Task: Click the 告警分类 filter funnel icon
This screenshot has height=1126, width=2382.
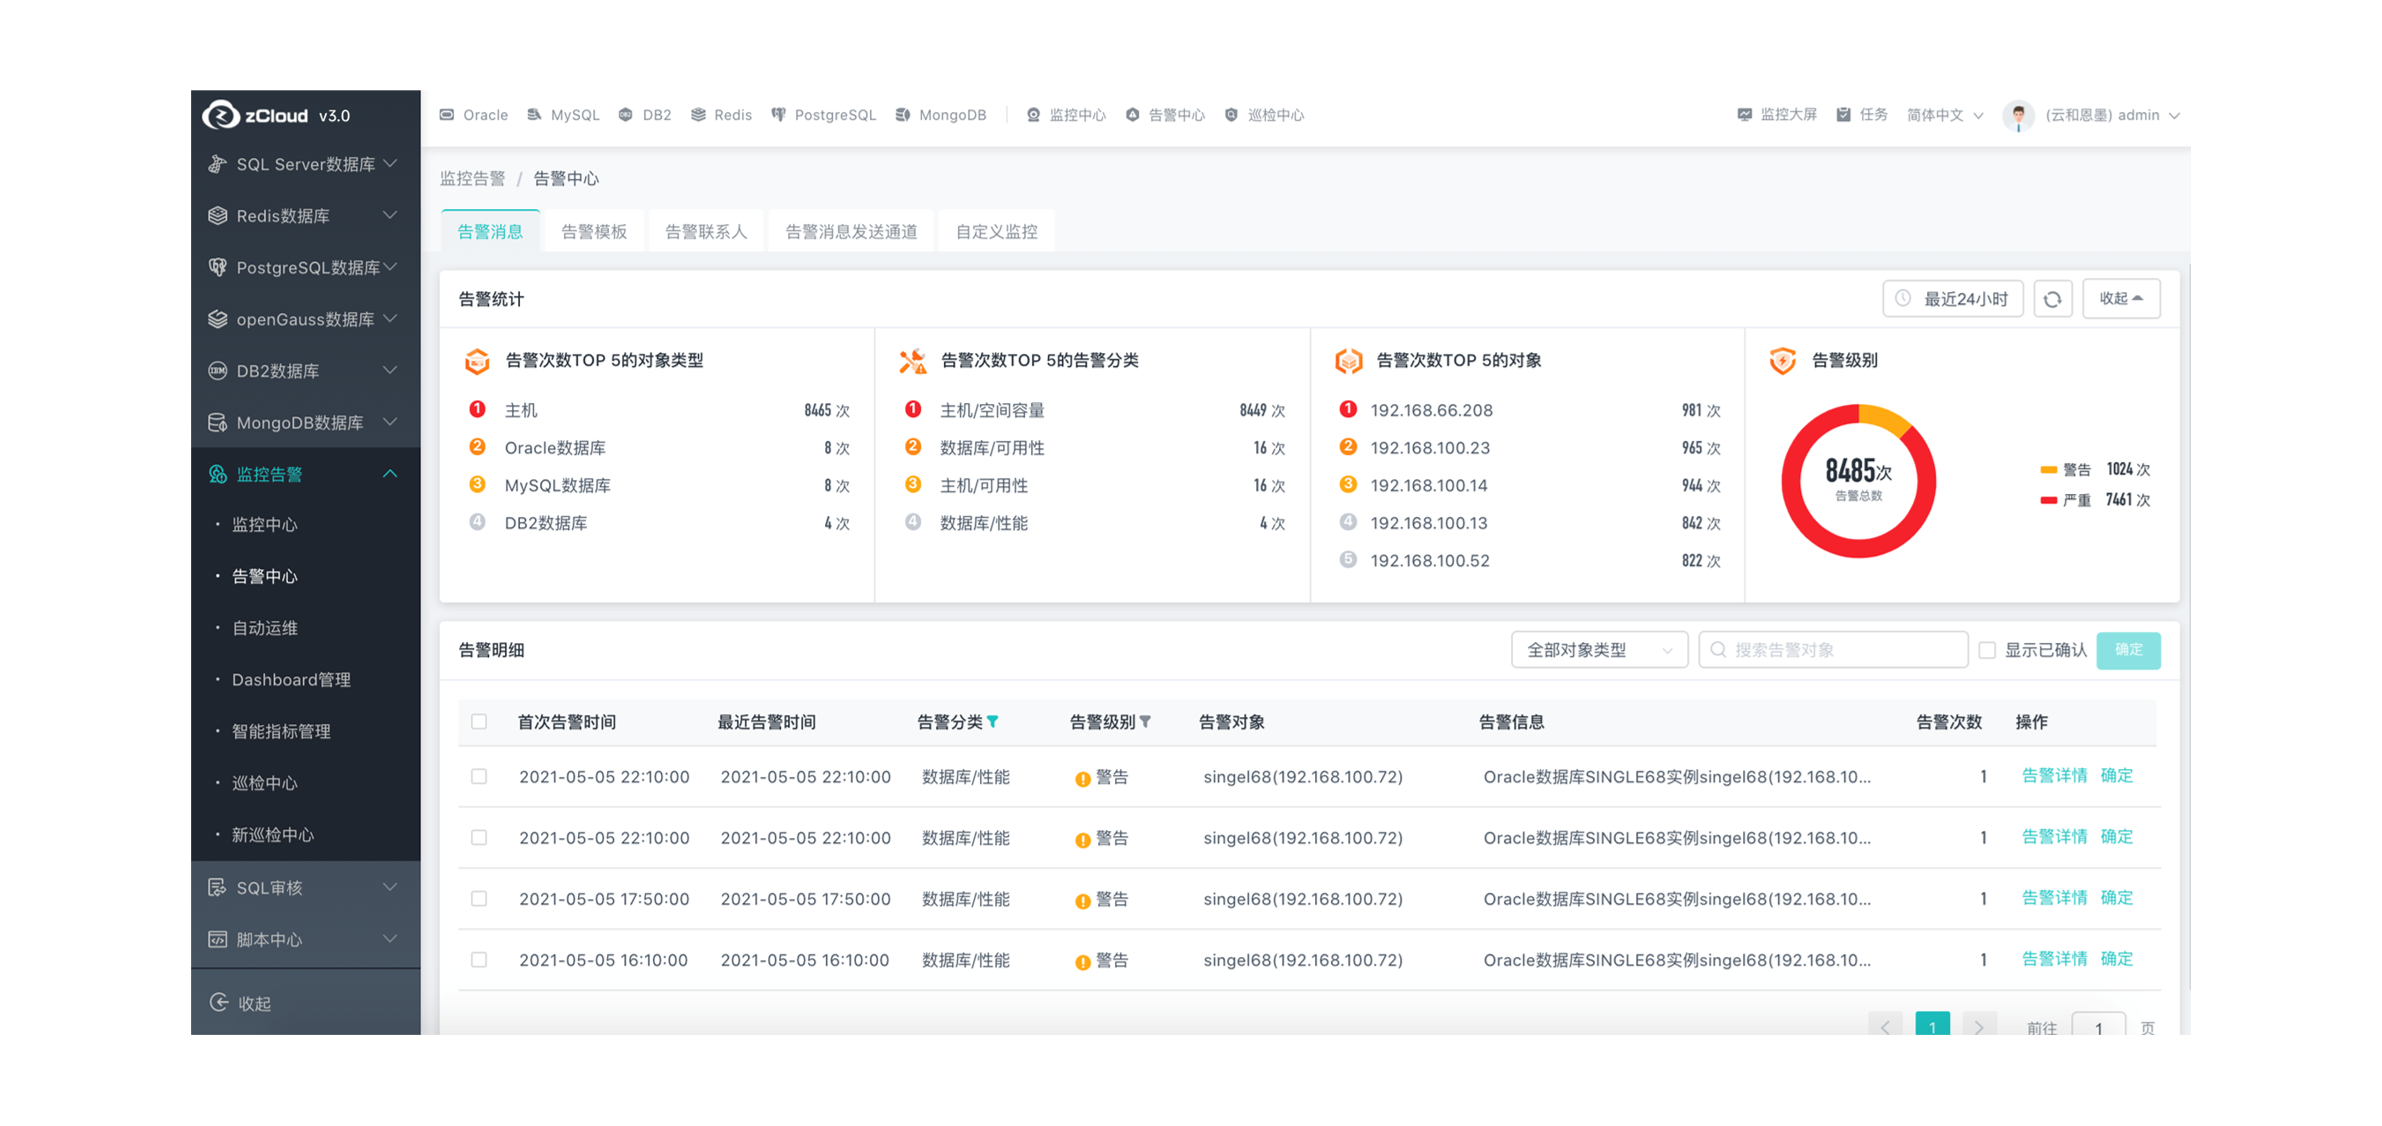Action: [x=992, y=722]
